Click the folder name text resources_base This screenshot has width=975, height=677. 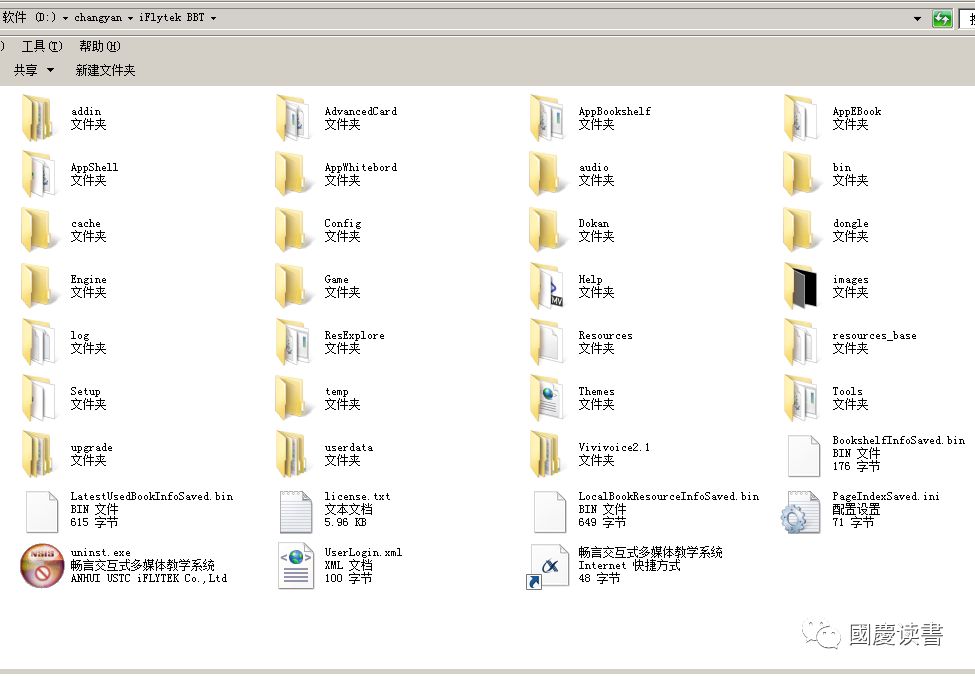click(874, 335)
